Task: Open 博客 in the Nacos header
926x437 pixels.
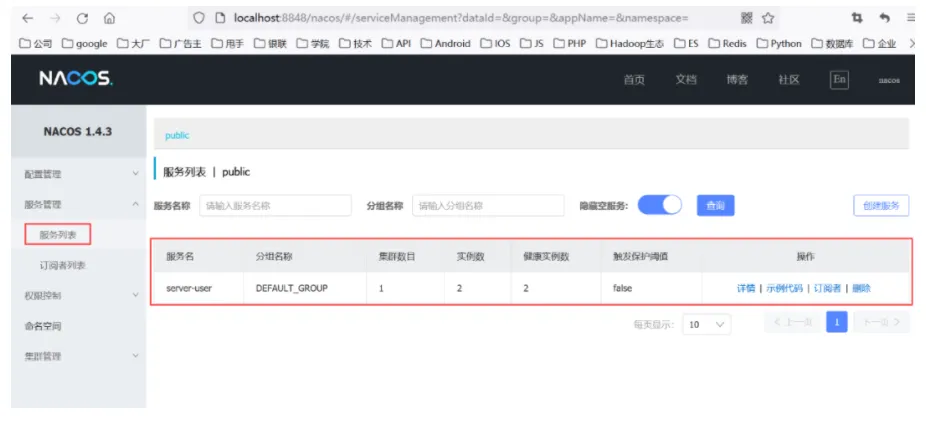Action: click(x=738, y=80)
